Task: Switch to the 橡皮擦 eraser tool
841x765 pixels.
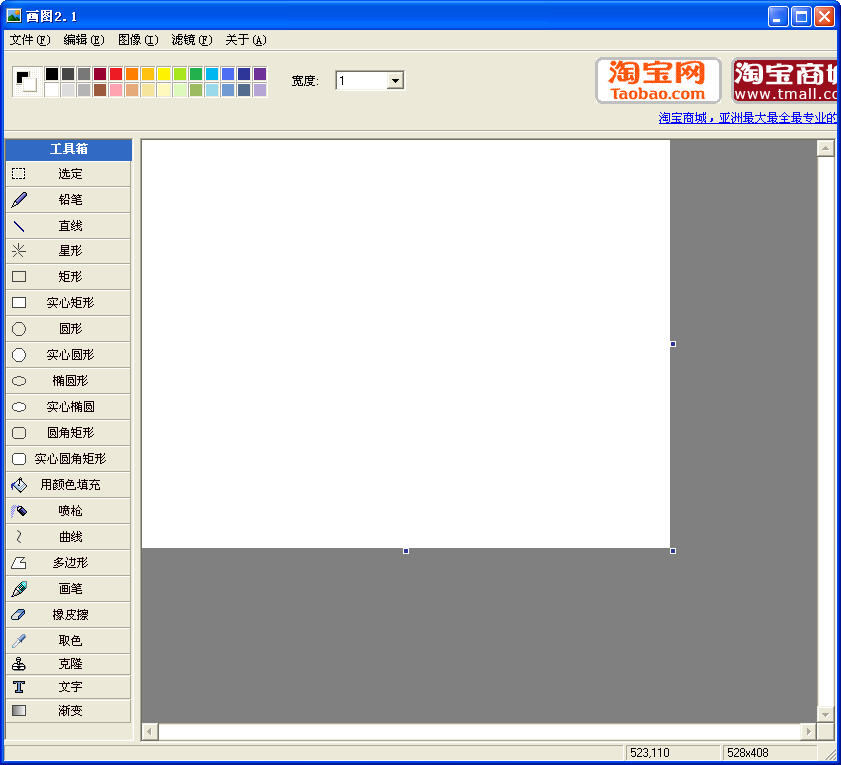Action: 67,615
